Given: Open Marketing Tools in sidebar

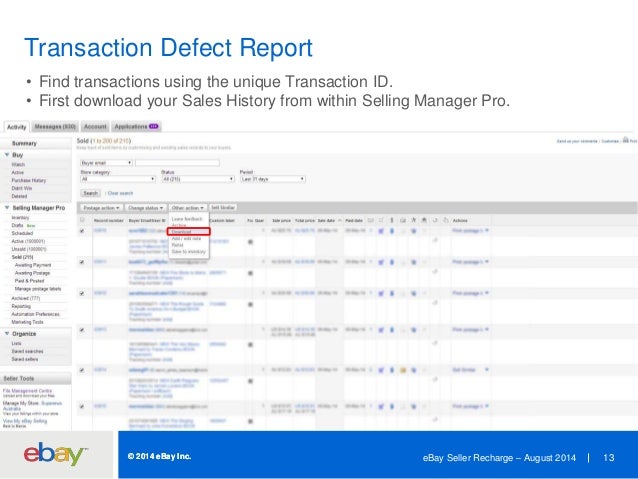Looking at the screenshot, I should (x=27, y=322).
